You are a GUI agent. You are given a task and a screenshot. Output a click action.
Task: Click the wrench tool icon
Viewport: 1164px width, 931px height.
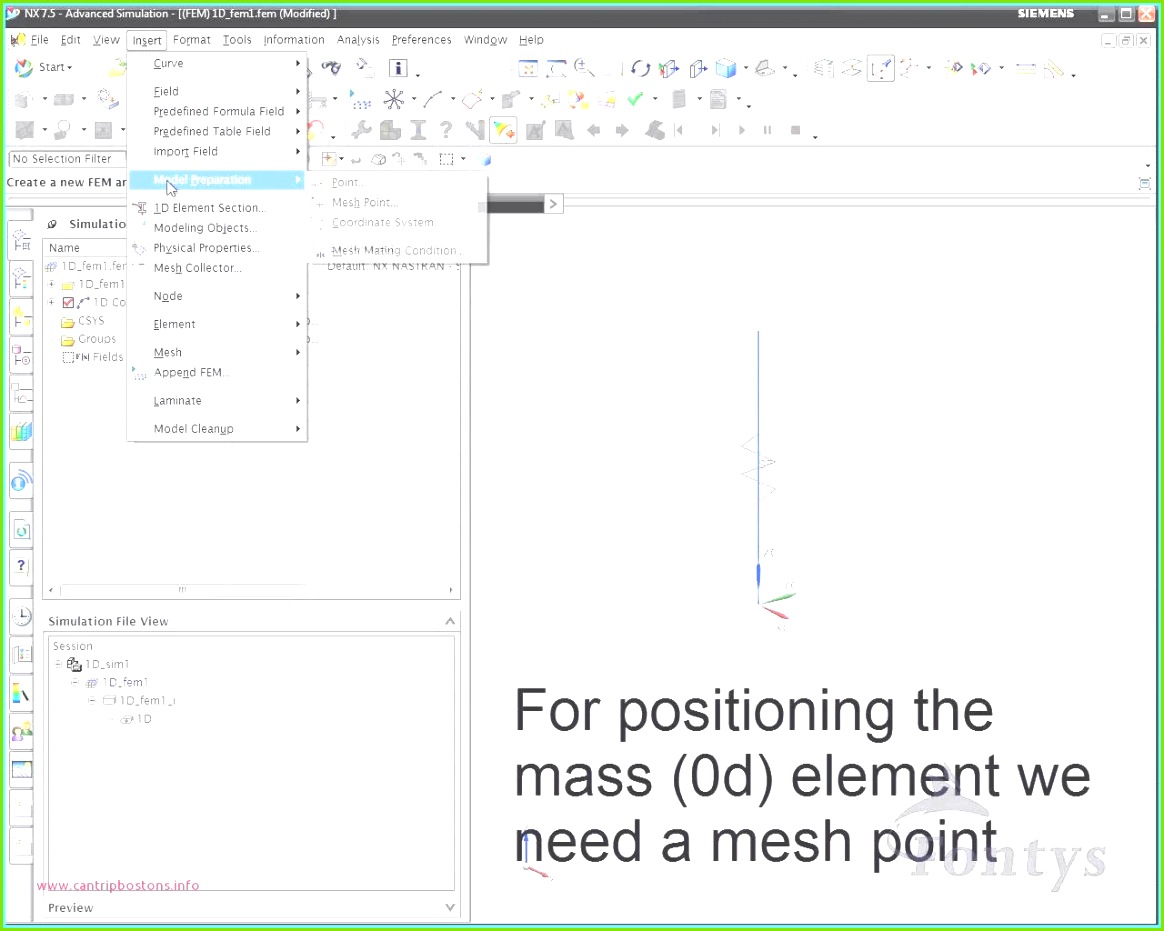(x=362, y=130)
